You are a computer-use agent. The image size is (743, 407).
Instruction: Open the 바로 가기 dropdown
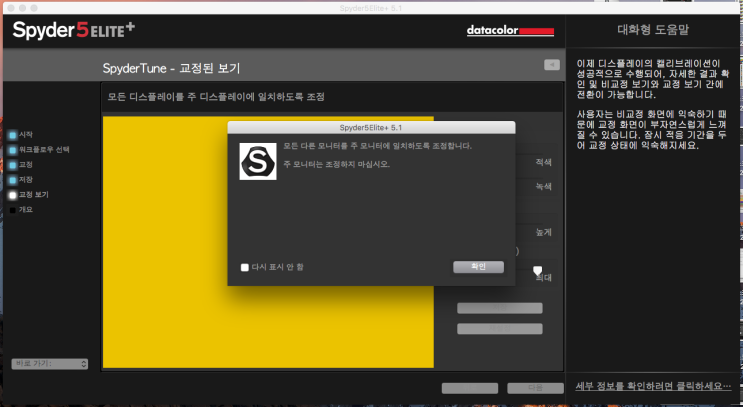tap(50, 364)
